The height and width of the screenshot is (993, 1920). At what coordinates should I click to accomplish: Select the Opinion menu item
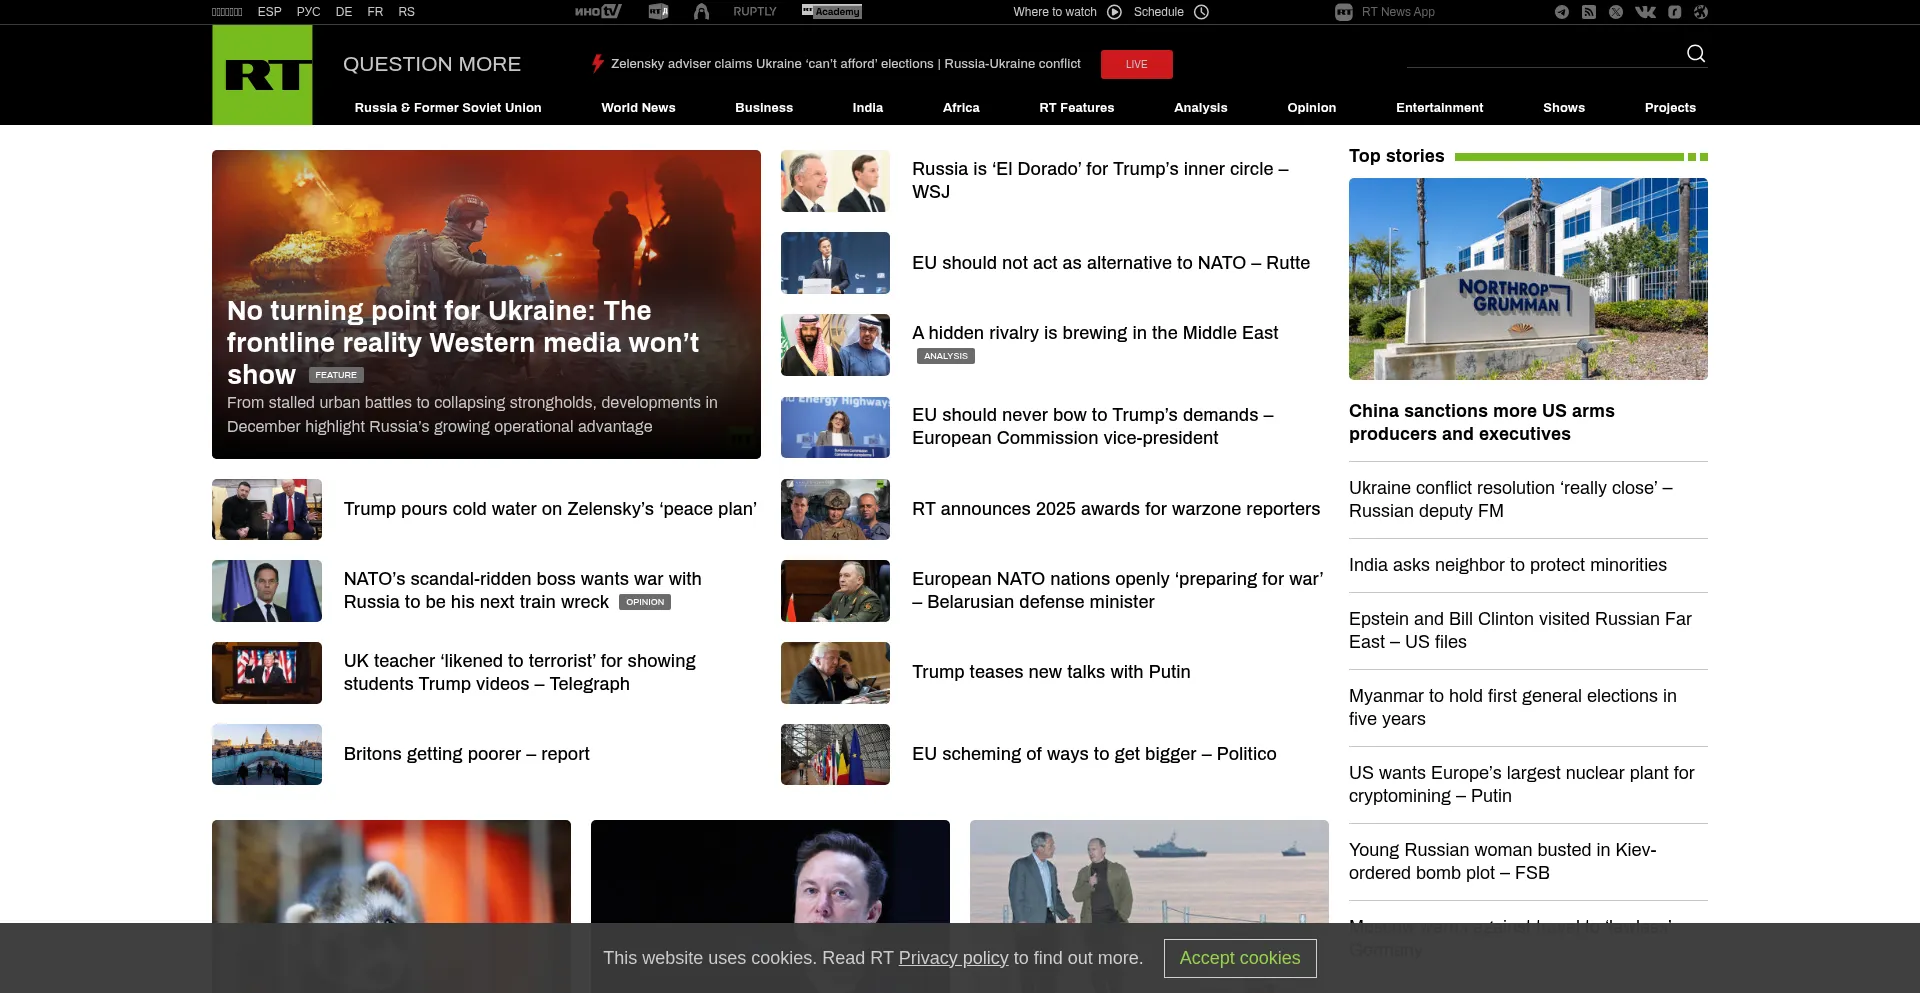pyautogui.click(x=1311, y=108)
